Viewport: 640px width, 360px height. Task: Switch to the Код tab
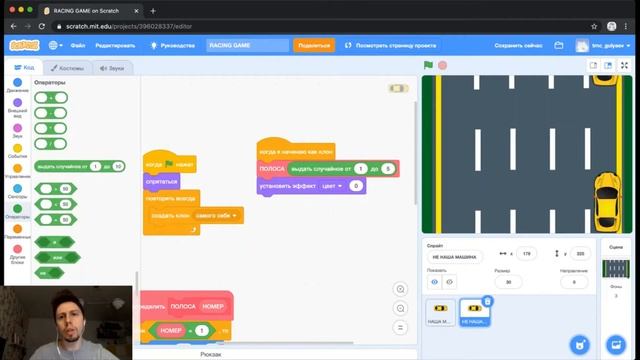pyautogui.click(x=24, y=67)
